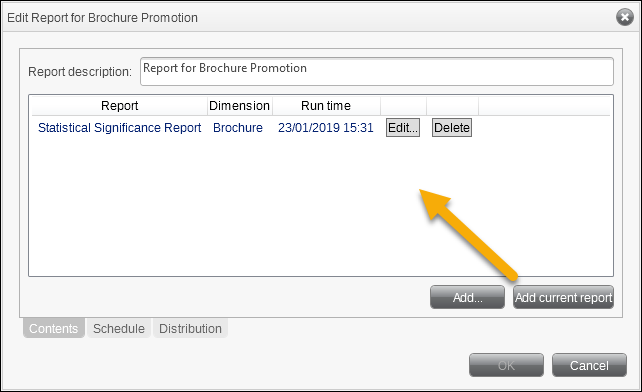Close the Edit Report dialog
The width and height of the screenshot is (642, 392).
coord(624,17)
